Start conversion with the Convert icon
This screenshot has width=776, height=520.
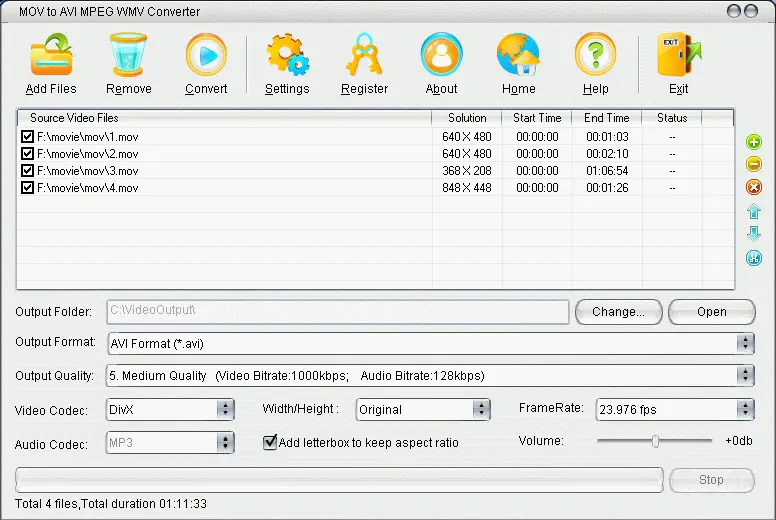click(x=206, y=56)
